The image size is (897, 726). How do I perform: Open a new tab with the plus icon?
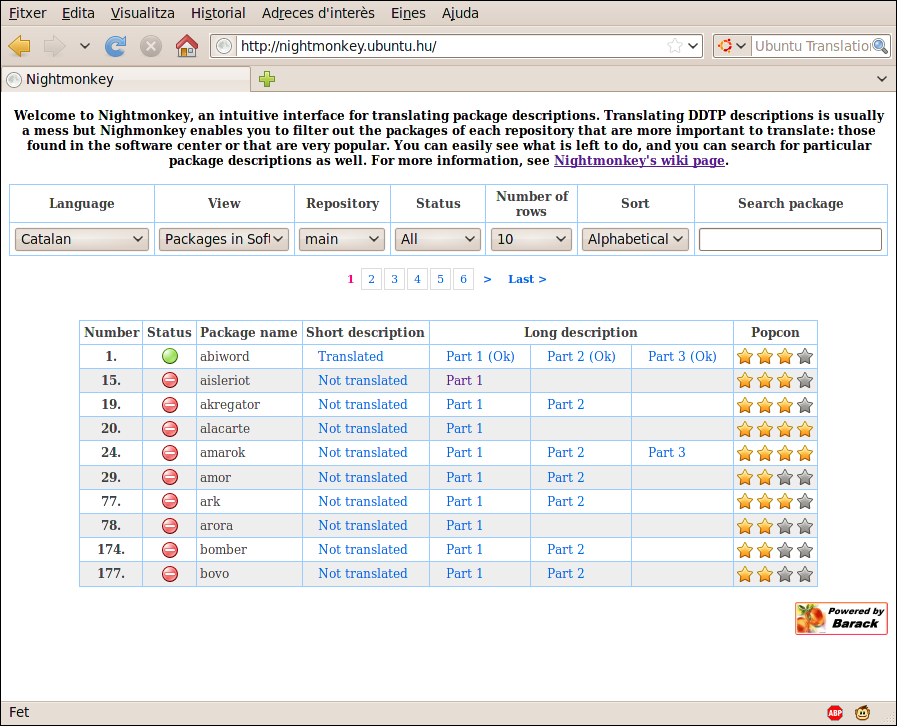(x=267, y=79)
